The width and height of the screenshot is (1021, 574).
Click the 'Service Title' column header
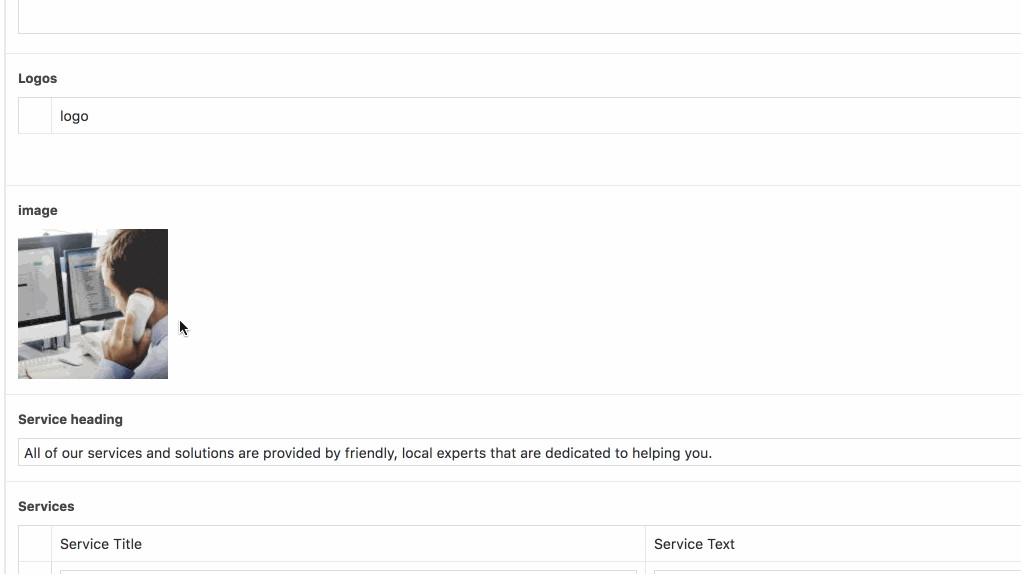101,544
